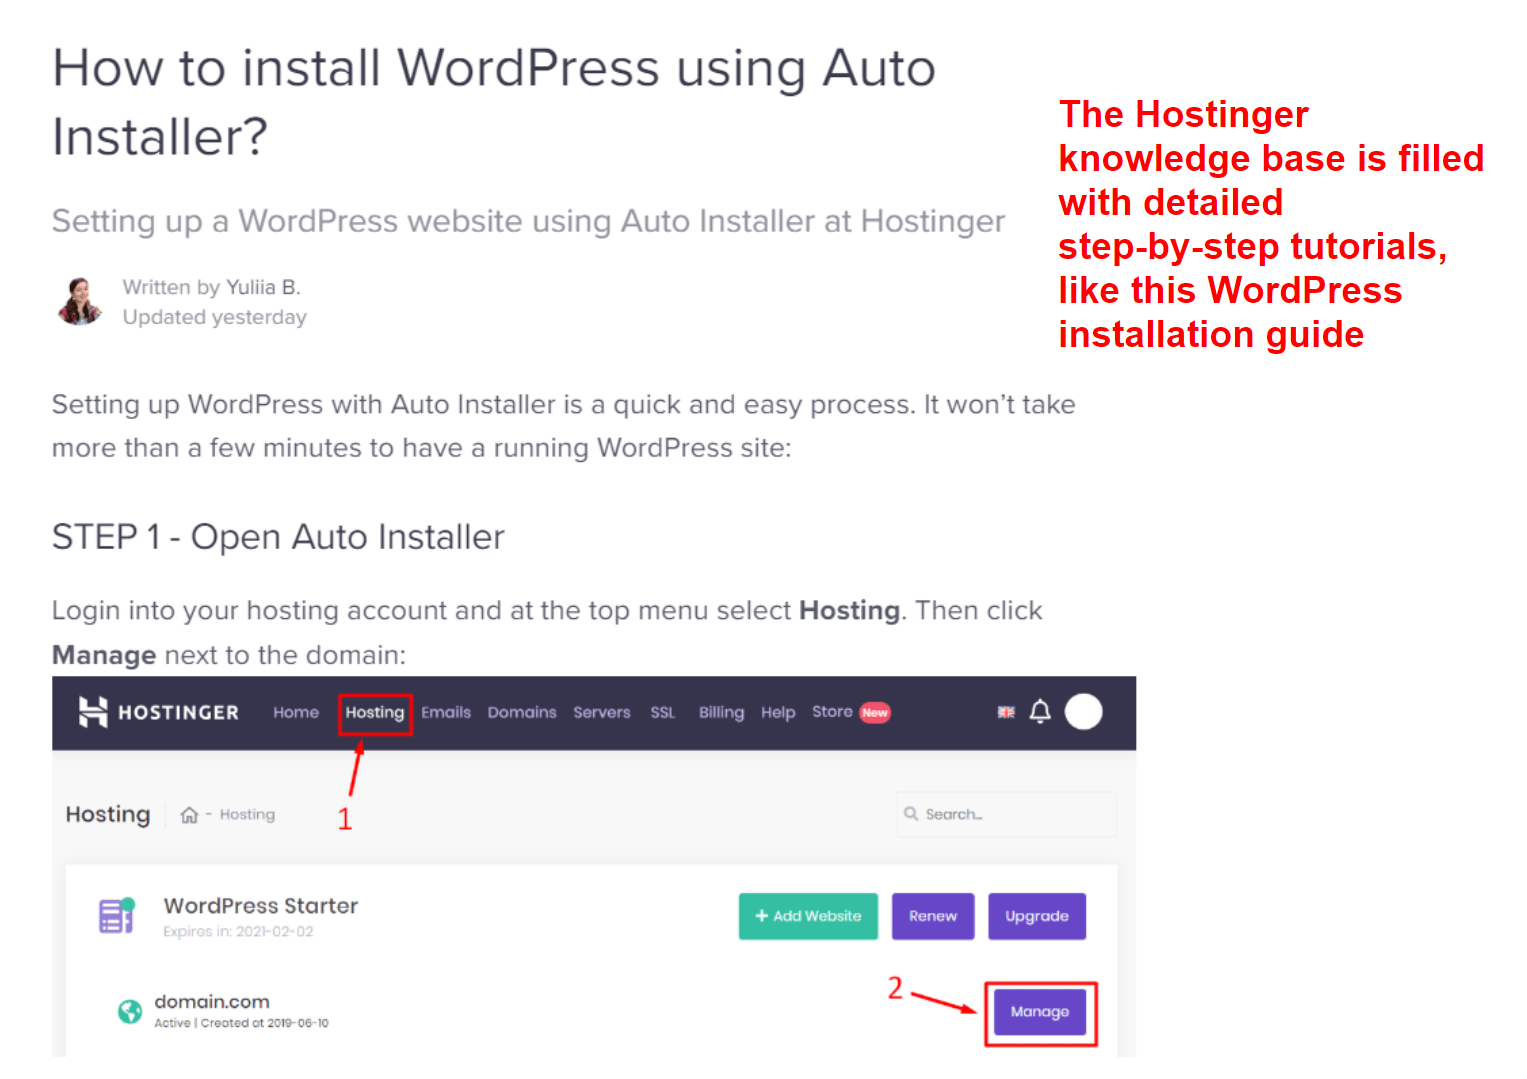Click the Hosting page heading text
Image resolution: width=1527 pixels, height=1079 pixels.
point(108,815)
